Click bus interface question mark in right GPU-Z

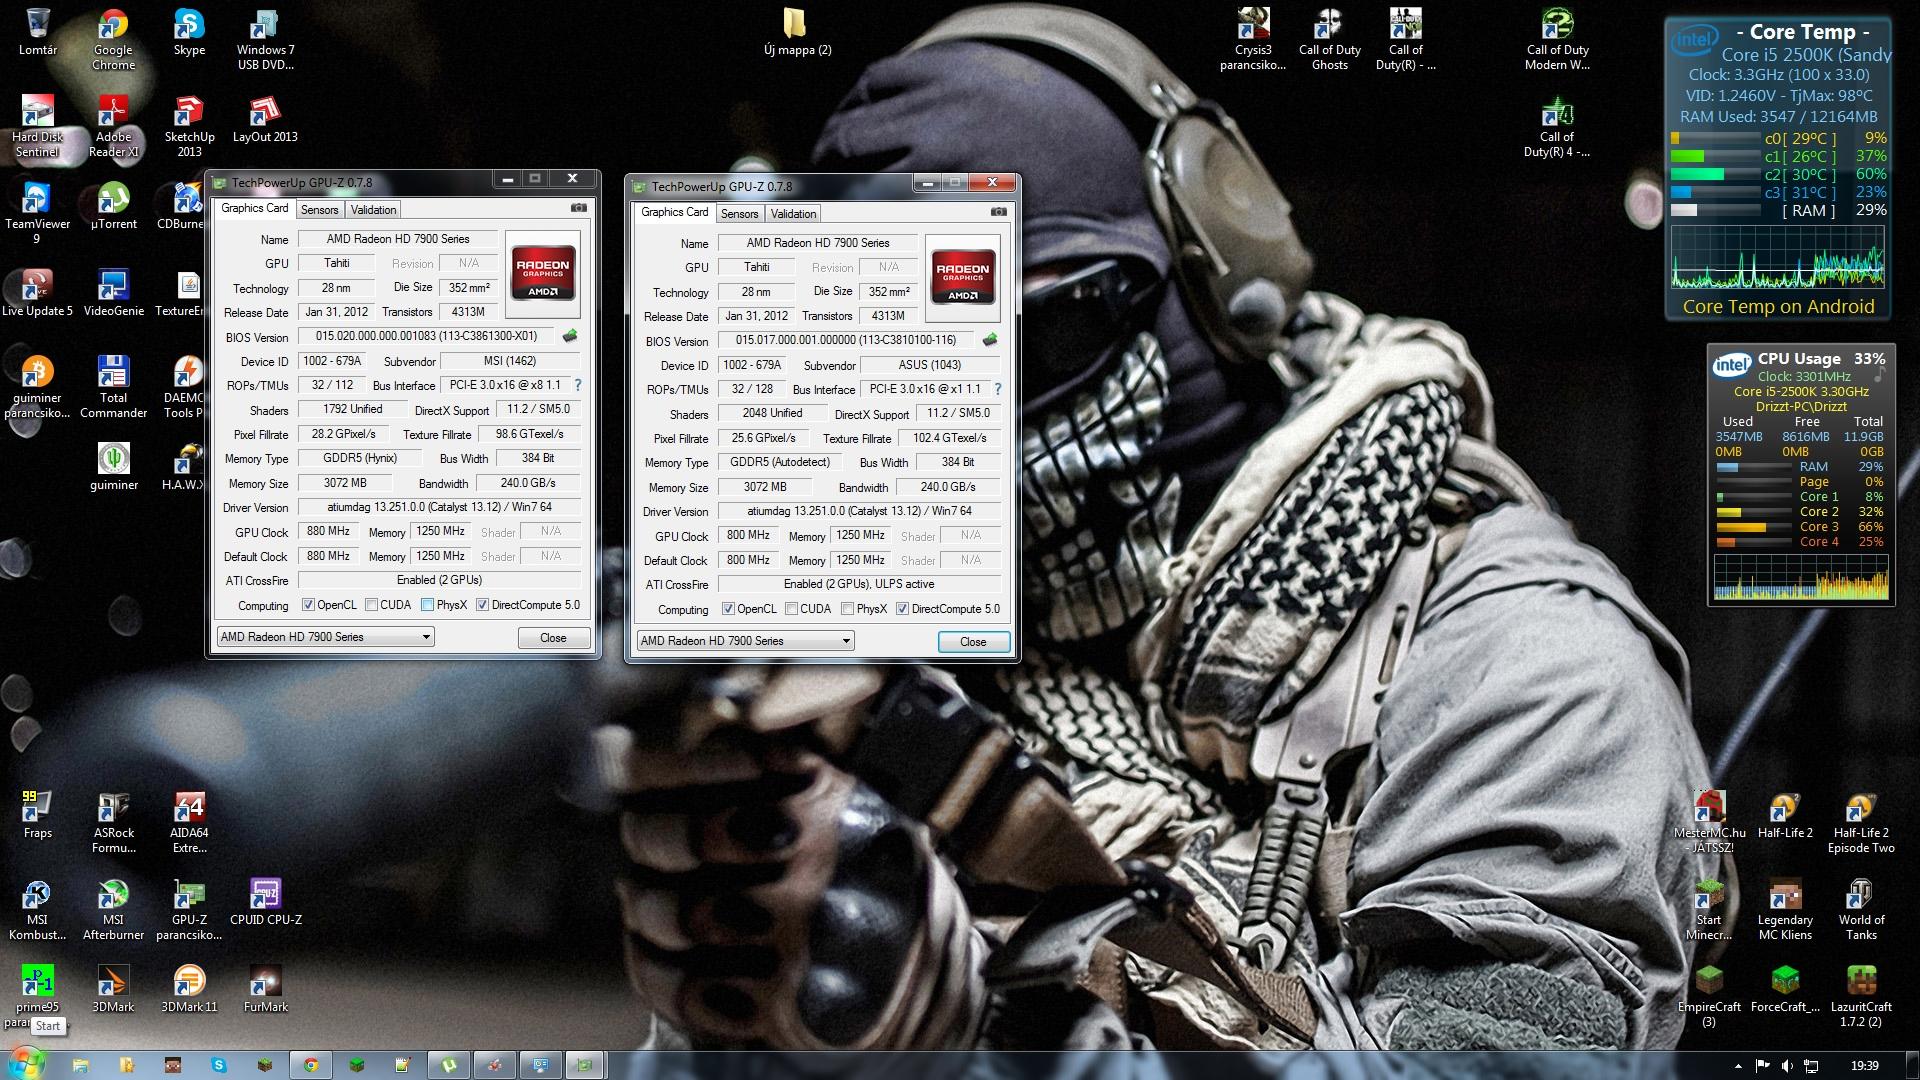pos(997,389)
